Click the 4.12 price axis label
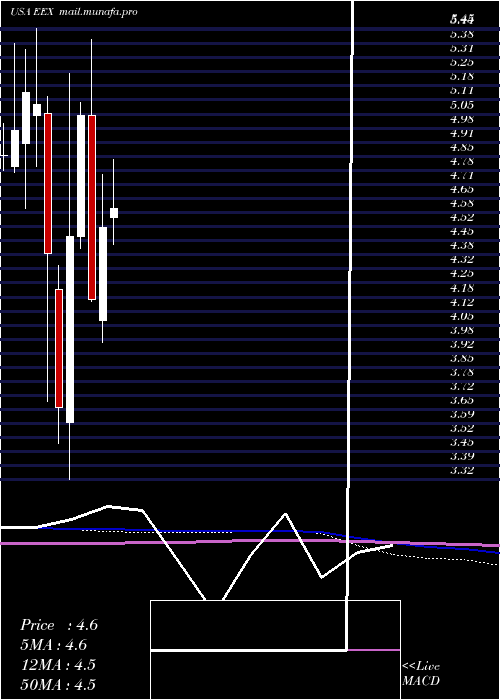The width and height of the screenshot is (500, 700). [462, 302]
